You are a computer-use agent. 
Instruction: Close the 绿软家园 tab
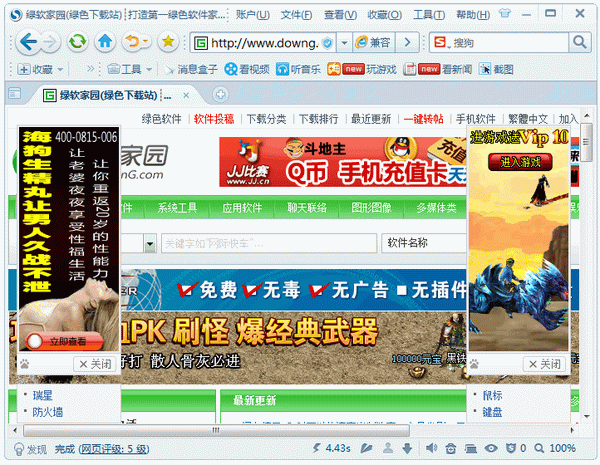coord(186,95)
